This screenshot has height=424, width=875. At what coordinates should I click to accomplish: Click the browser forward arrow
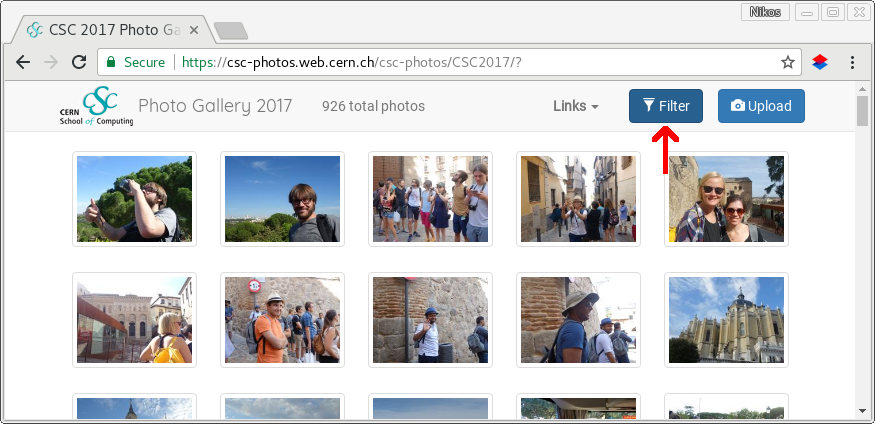51,62
